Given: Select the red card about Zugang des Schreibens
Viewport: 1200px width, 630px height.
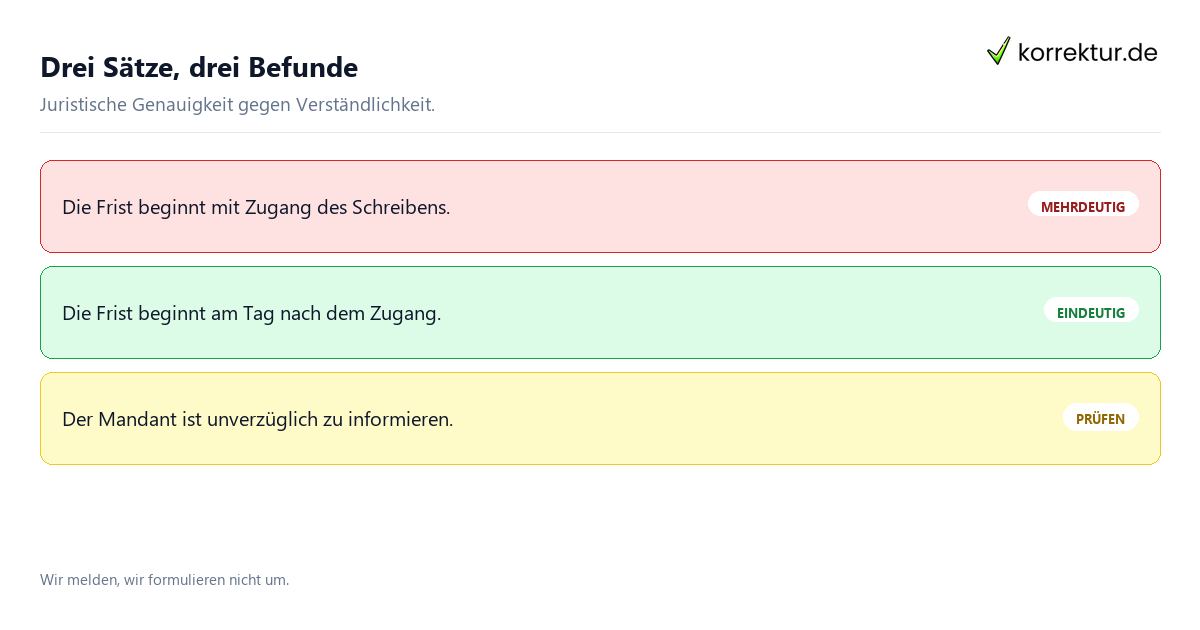Looking at the screenshot, I should click(600, 207).
